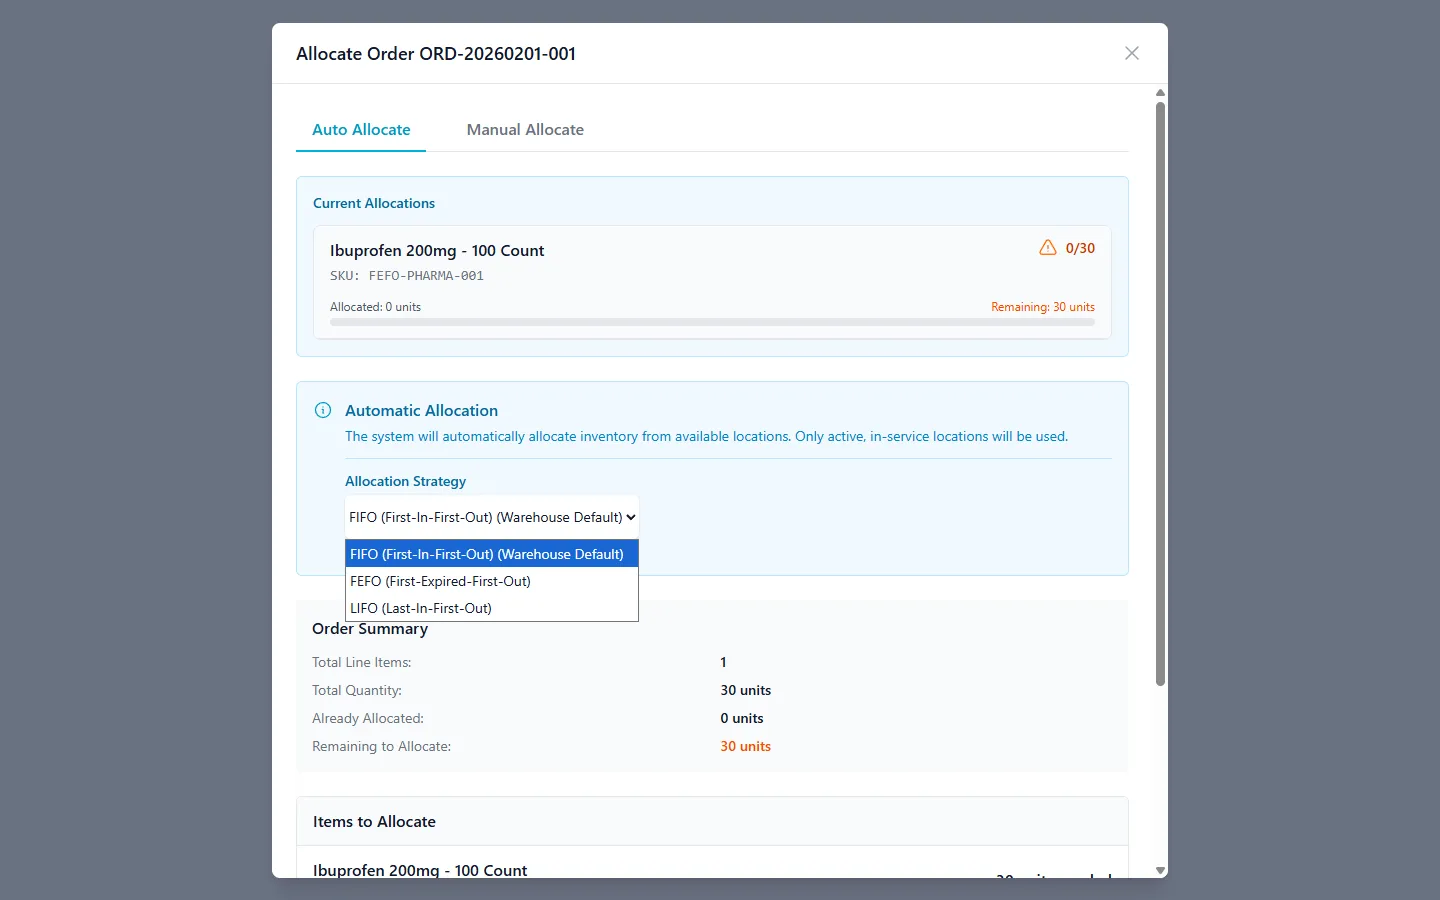Click the red 30 units remaining value
This screenshot has width=1440, height=900.
pos(745,746)
